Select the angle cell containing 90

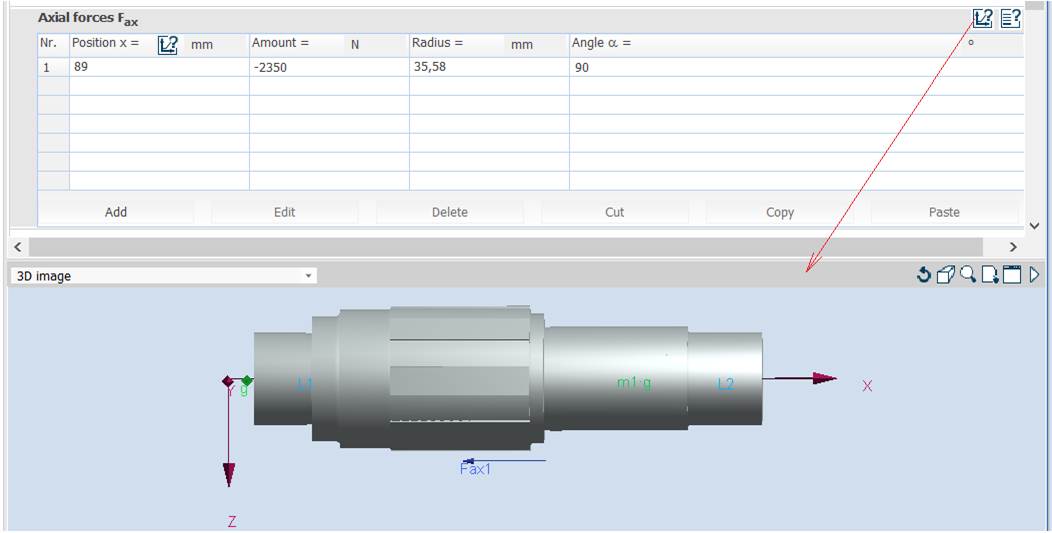pos(797,67)
